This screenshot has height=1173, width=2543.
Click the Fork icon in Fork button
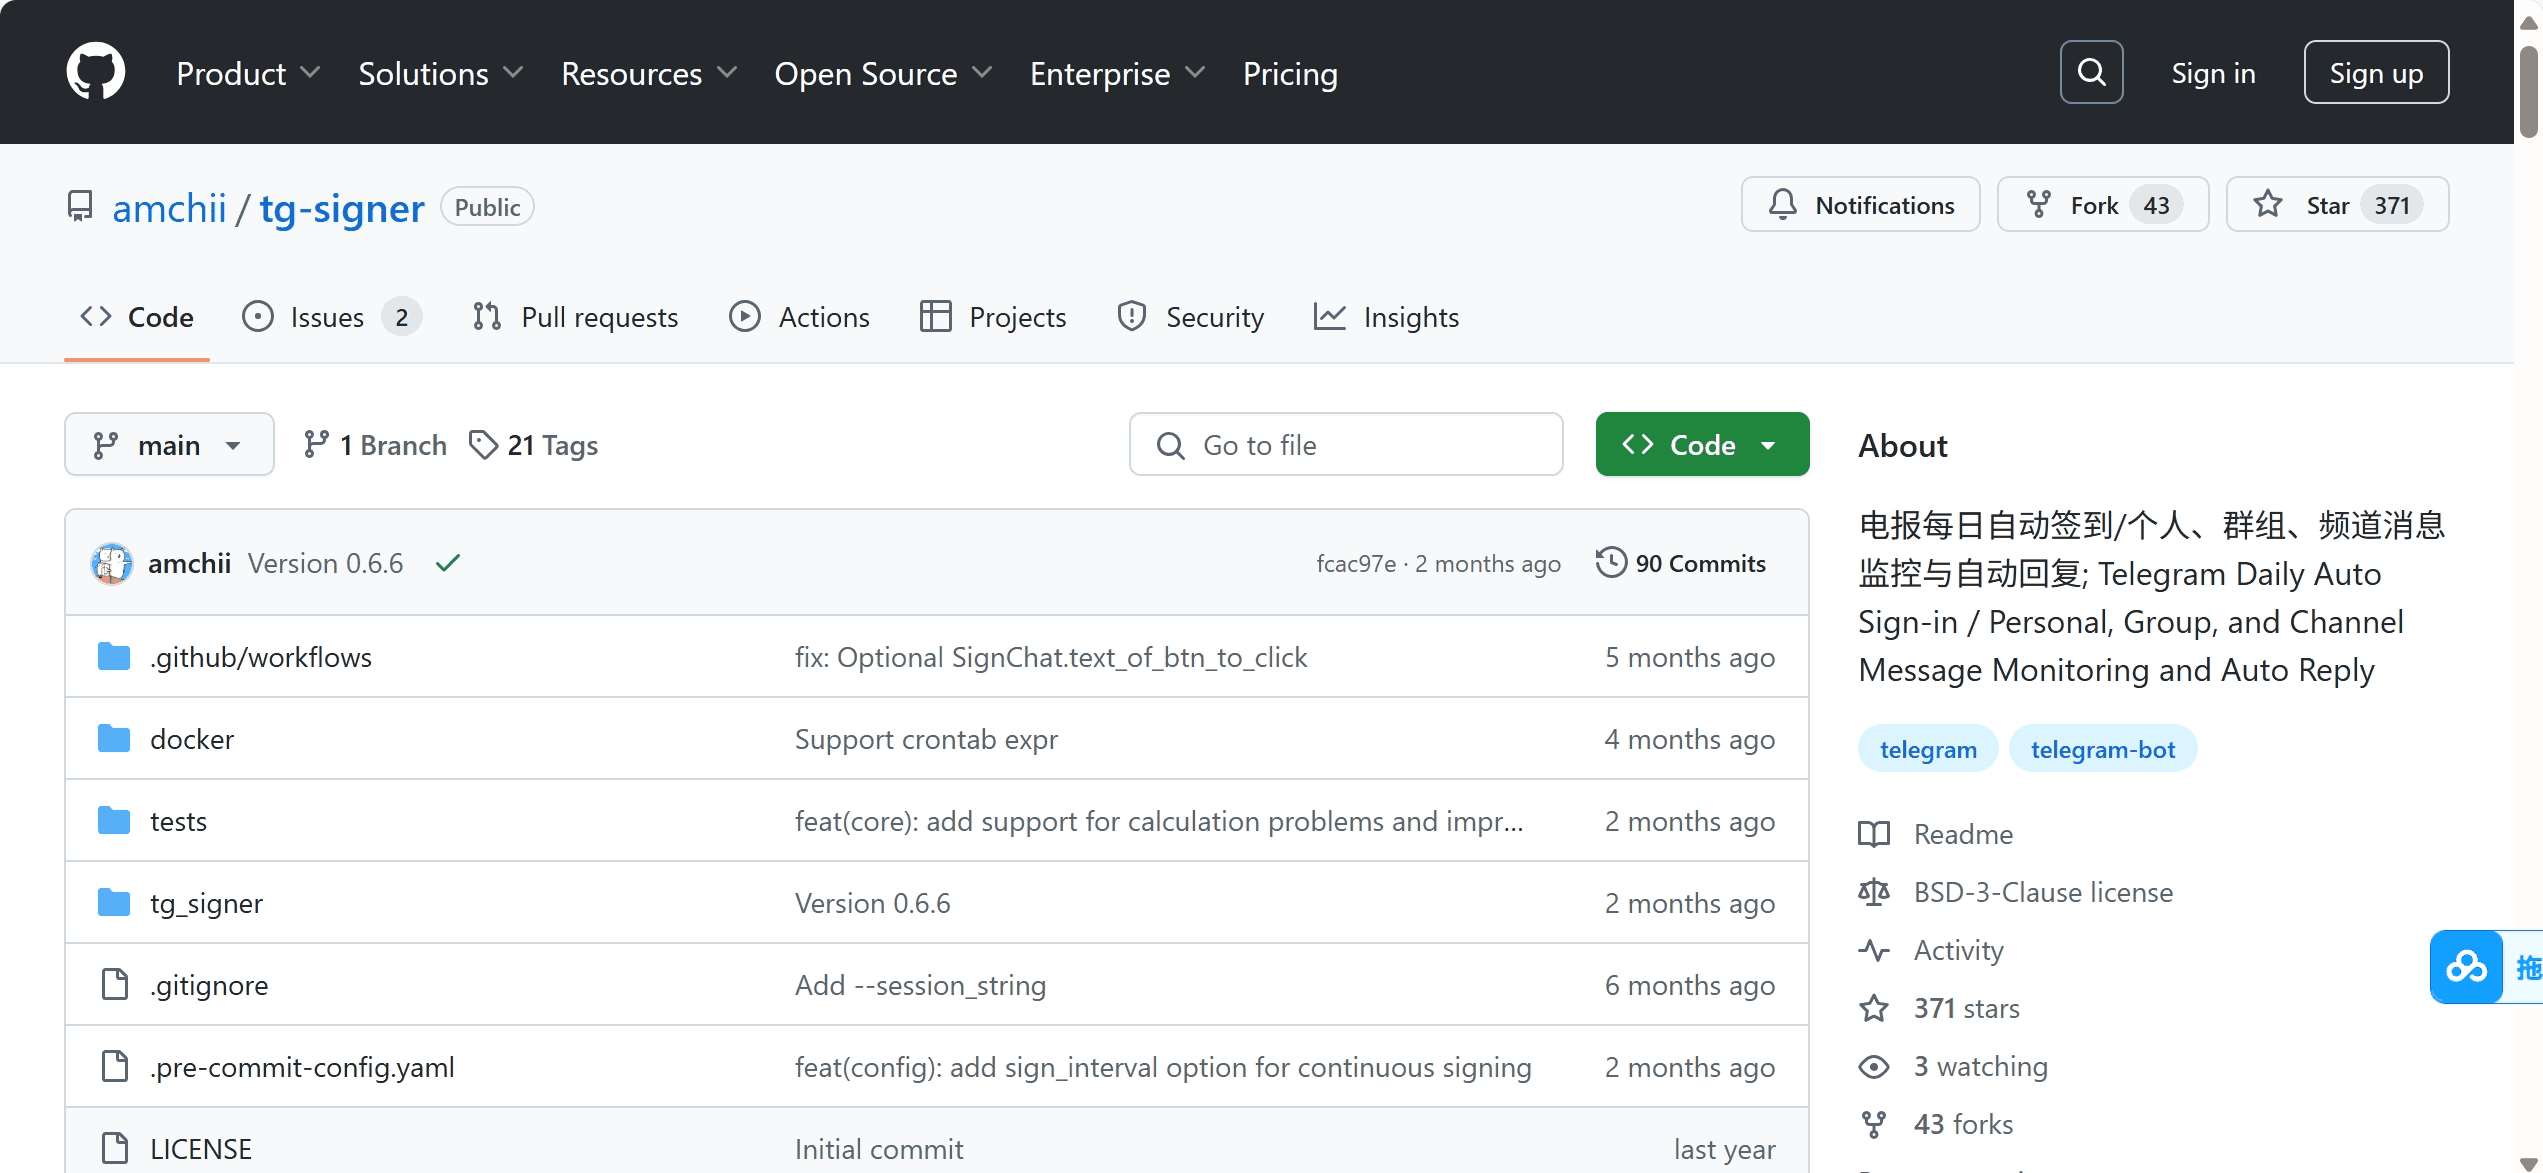click(2039, 205)
